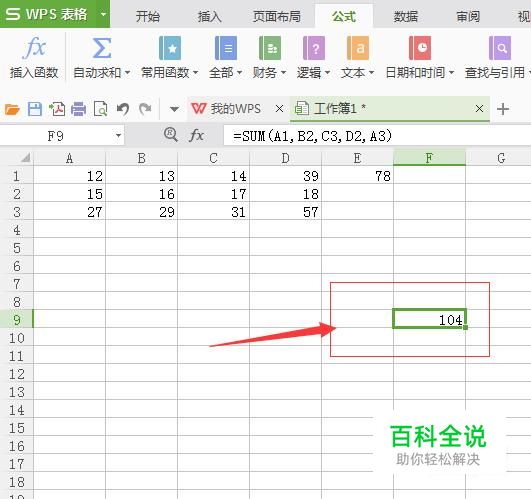
Task: Switch to the 插入 tab
Action: tap(209, 16)
